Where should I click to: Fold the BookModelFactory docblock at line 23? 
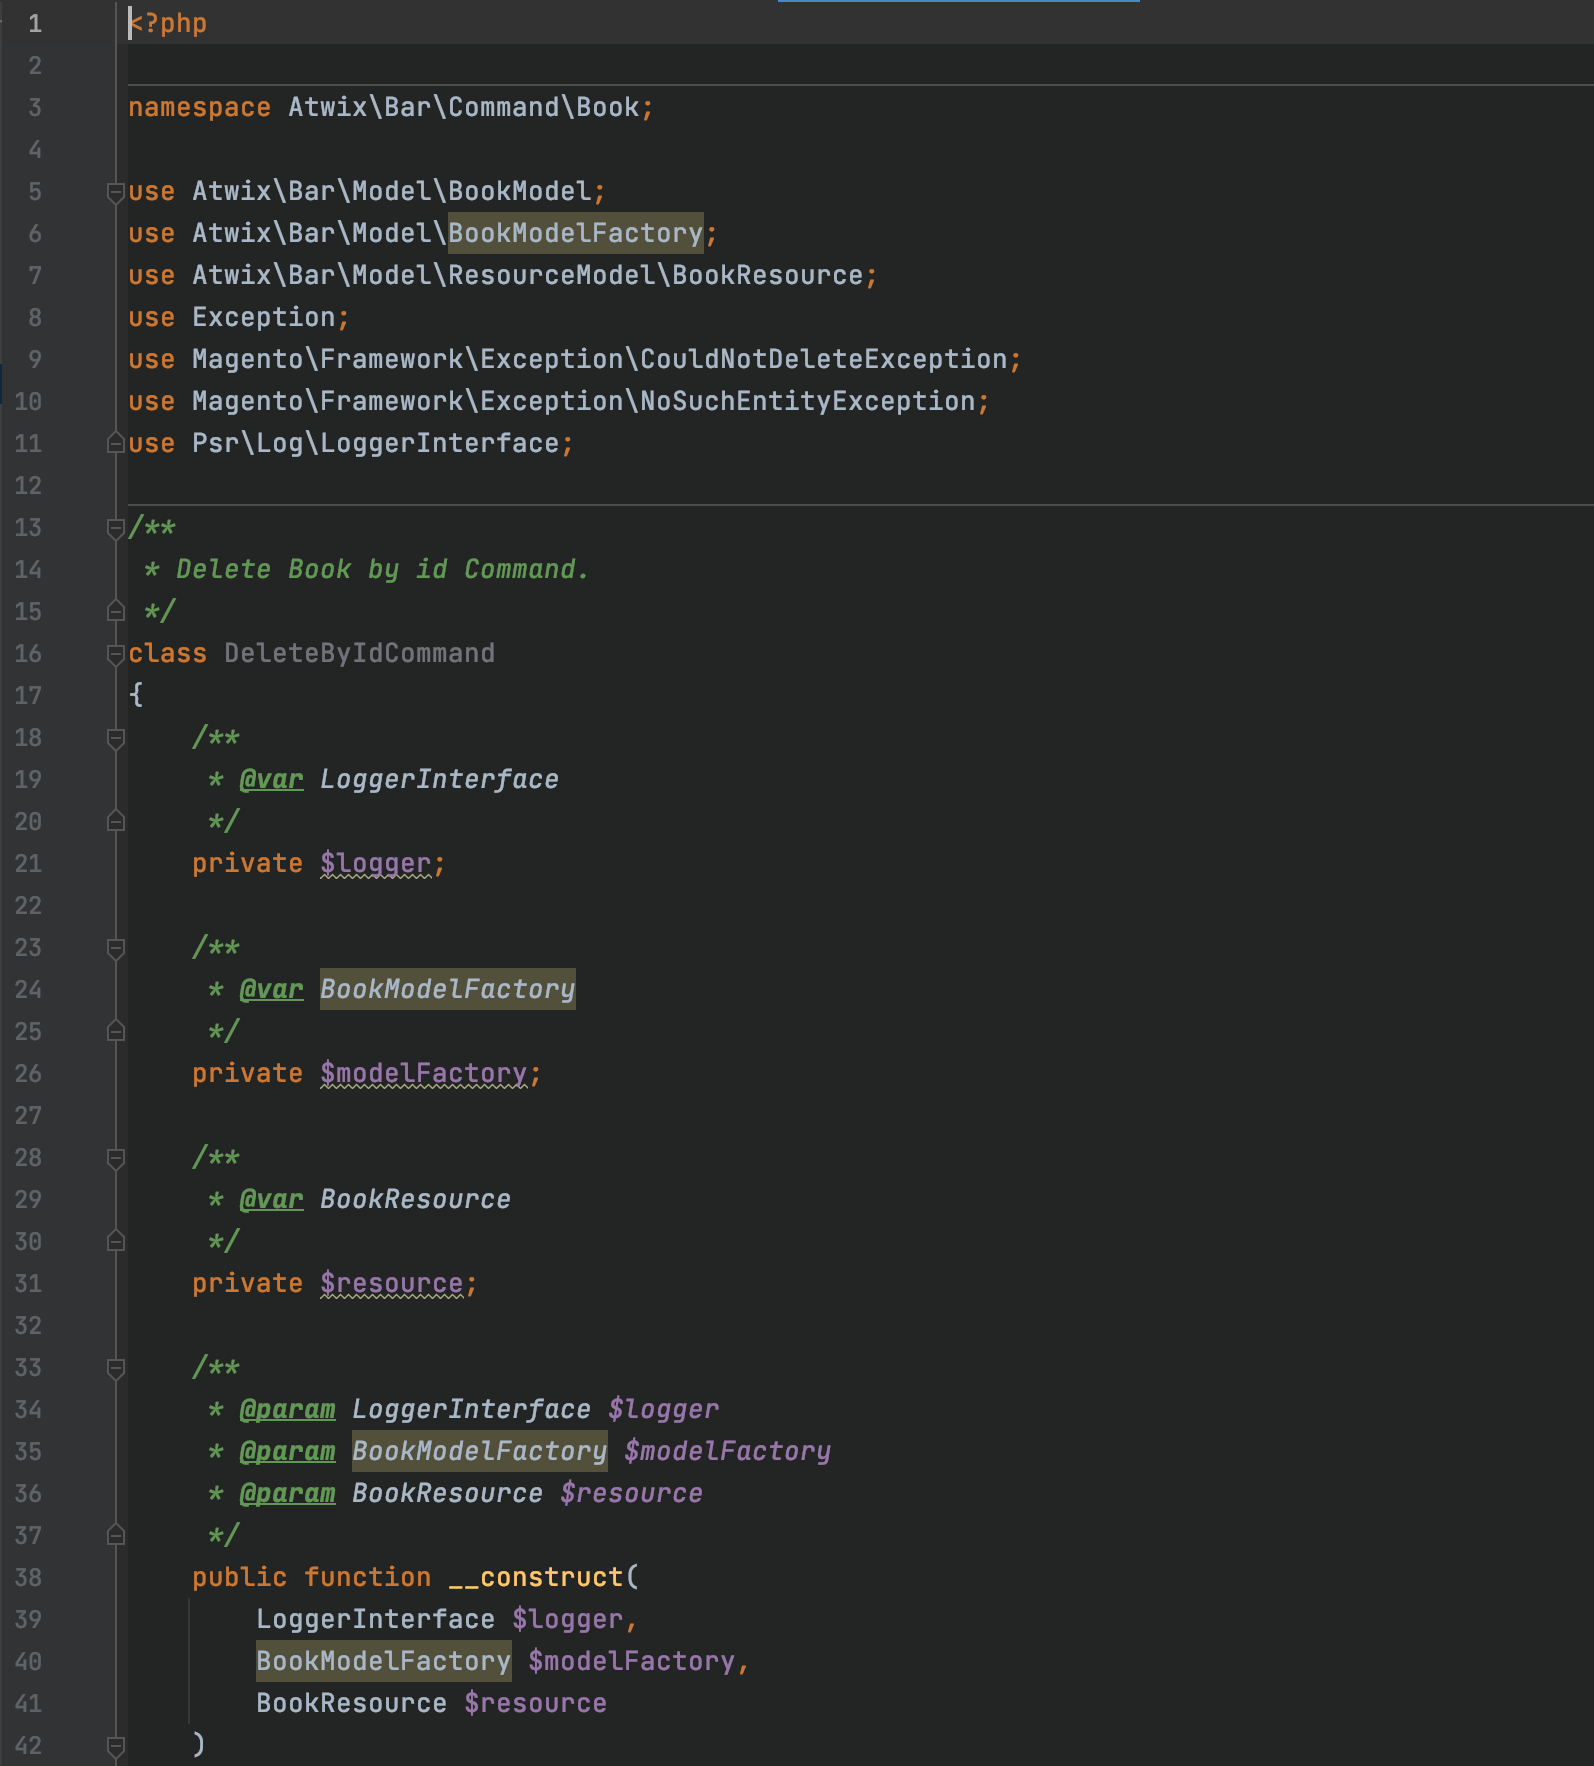[116, 948]
